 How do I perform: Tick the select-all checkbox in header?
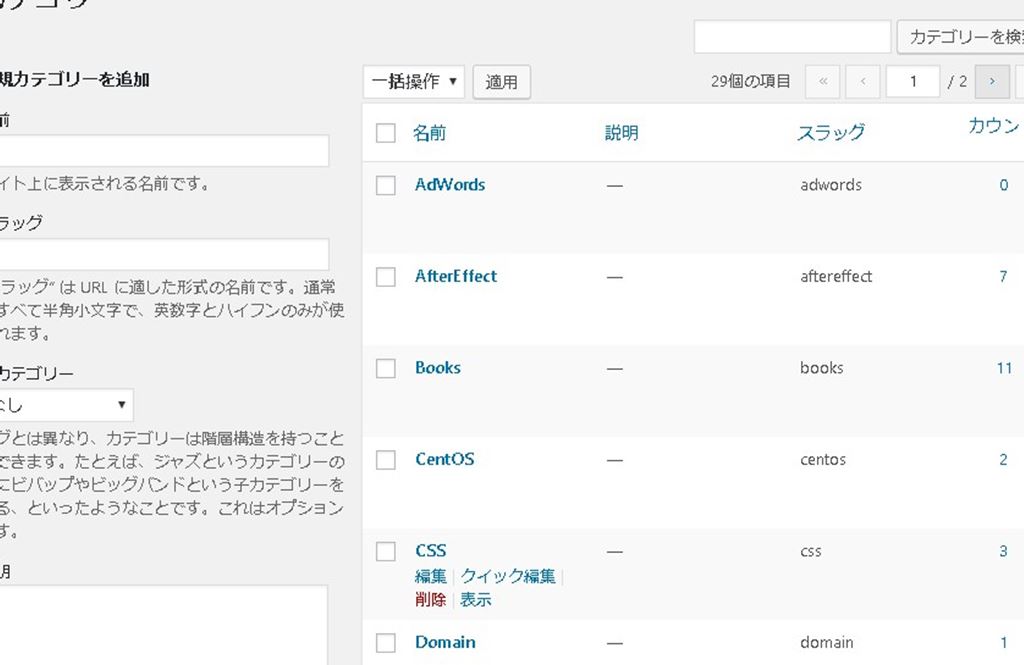[386, 133]
